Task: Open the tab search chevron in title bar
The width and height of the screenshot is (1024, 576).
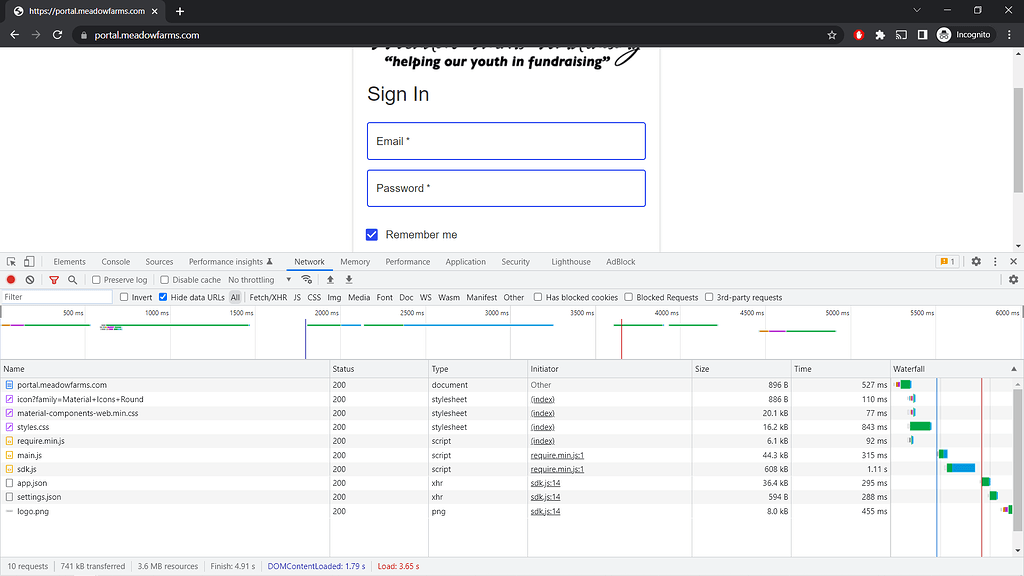Action: 917,10
